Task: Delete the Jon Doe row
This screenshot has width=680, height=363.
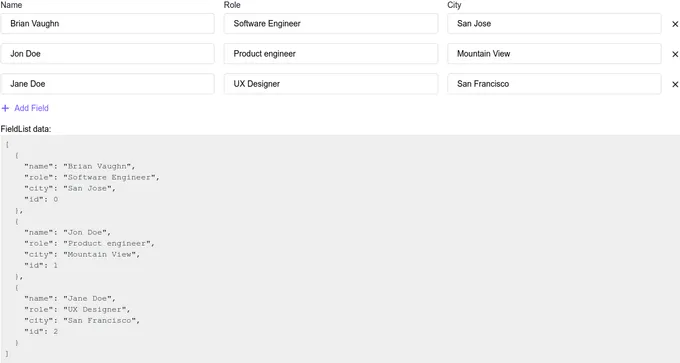Action: click(x=675, y=54)
